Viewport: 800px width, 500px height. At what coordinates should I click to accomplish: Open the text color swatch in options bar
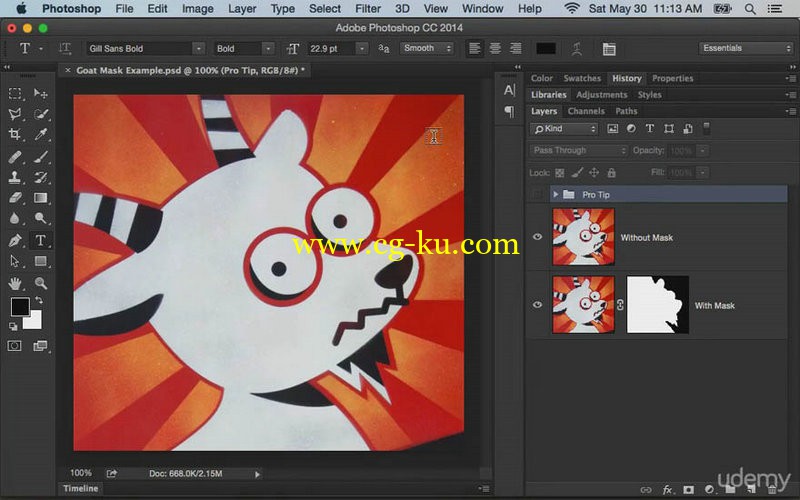coord(545,48)
